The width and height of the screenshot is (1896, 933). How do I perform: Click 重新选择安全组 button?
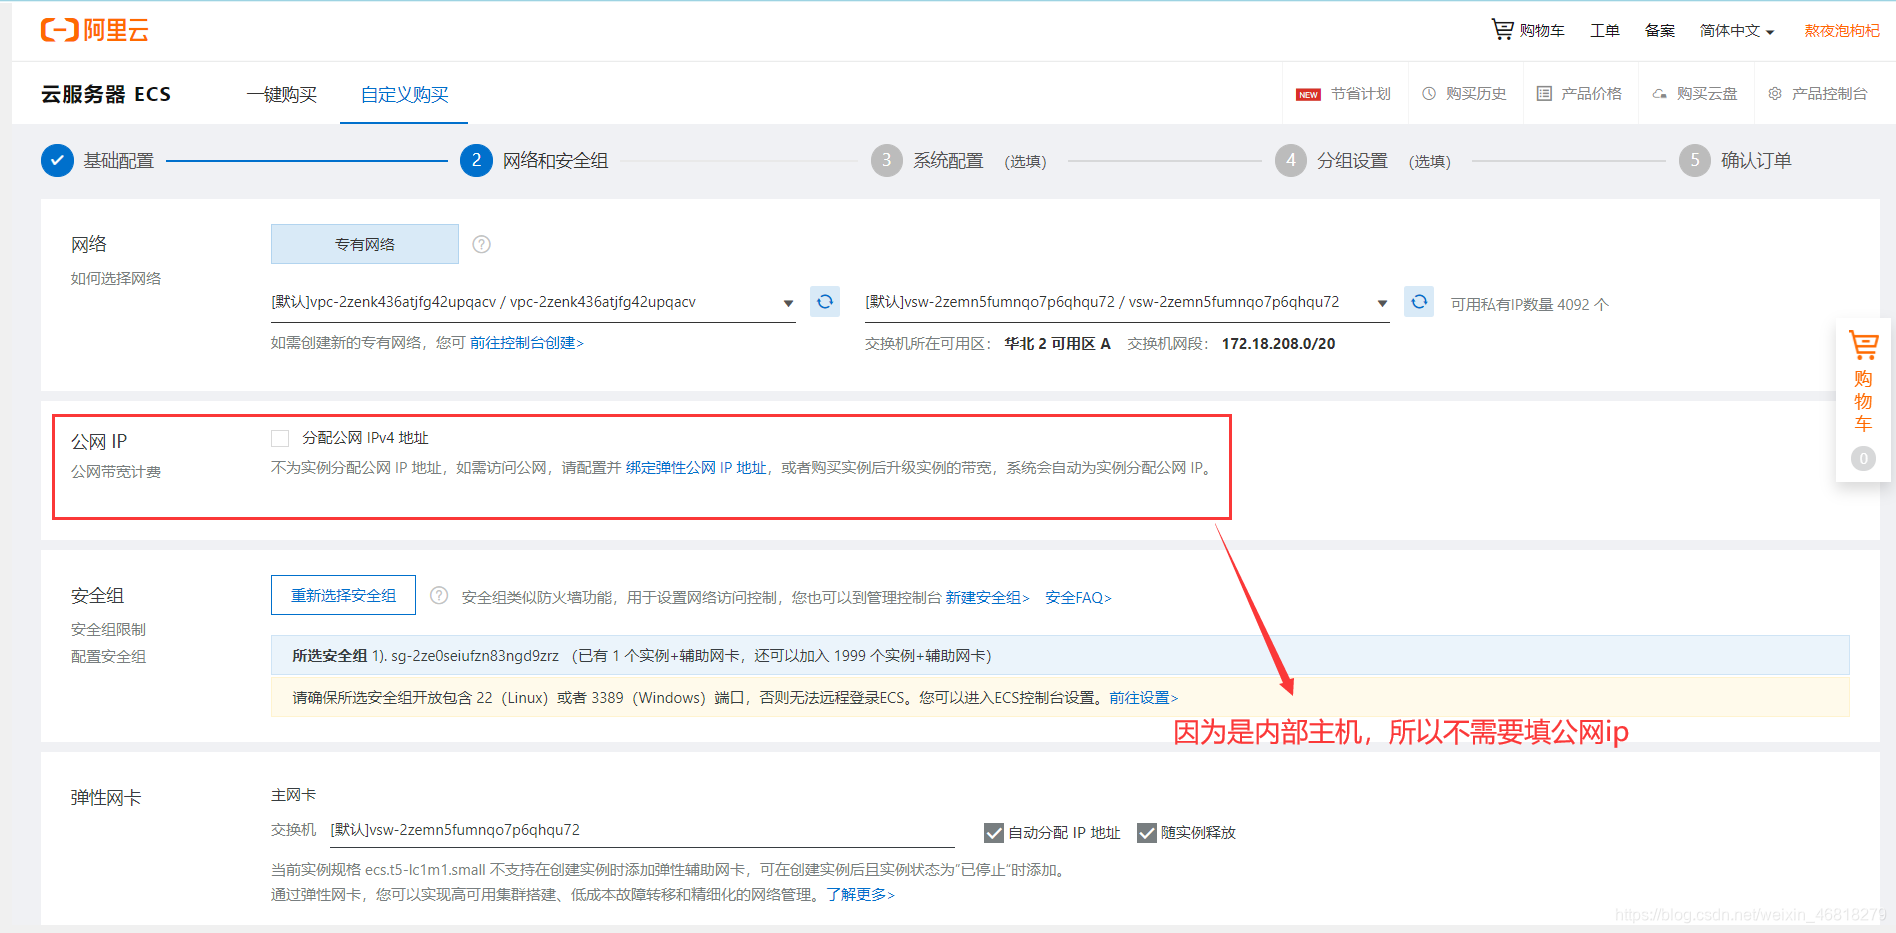tap(343, 595)
